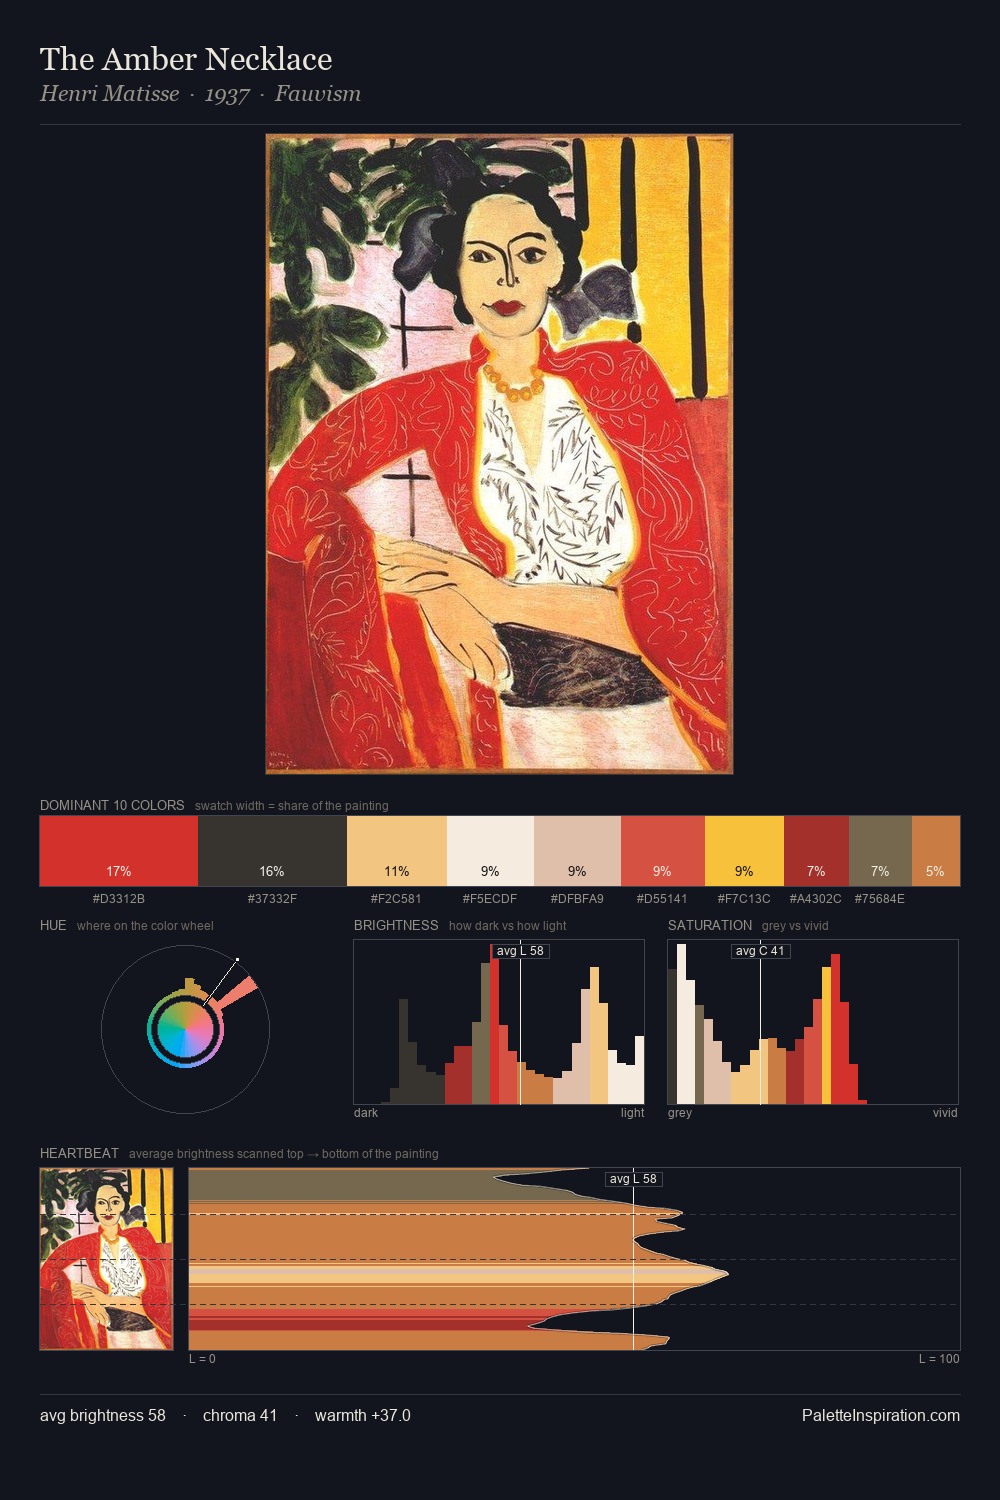Click the 'HEARTBEAT' section heading
Screen dimensions: 1000x1500
click(x=79, y=1153)
